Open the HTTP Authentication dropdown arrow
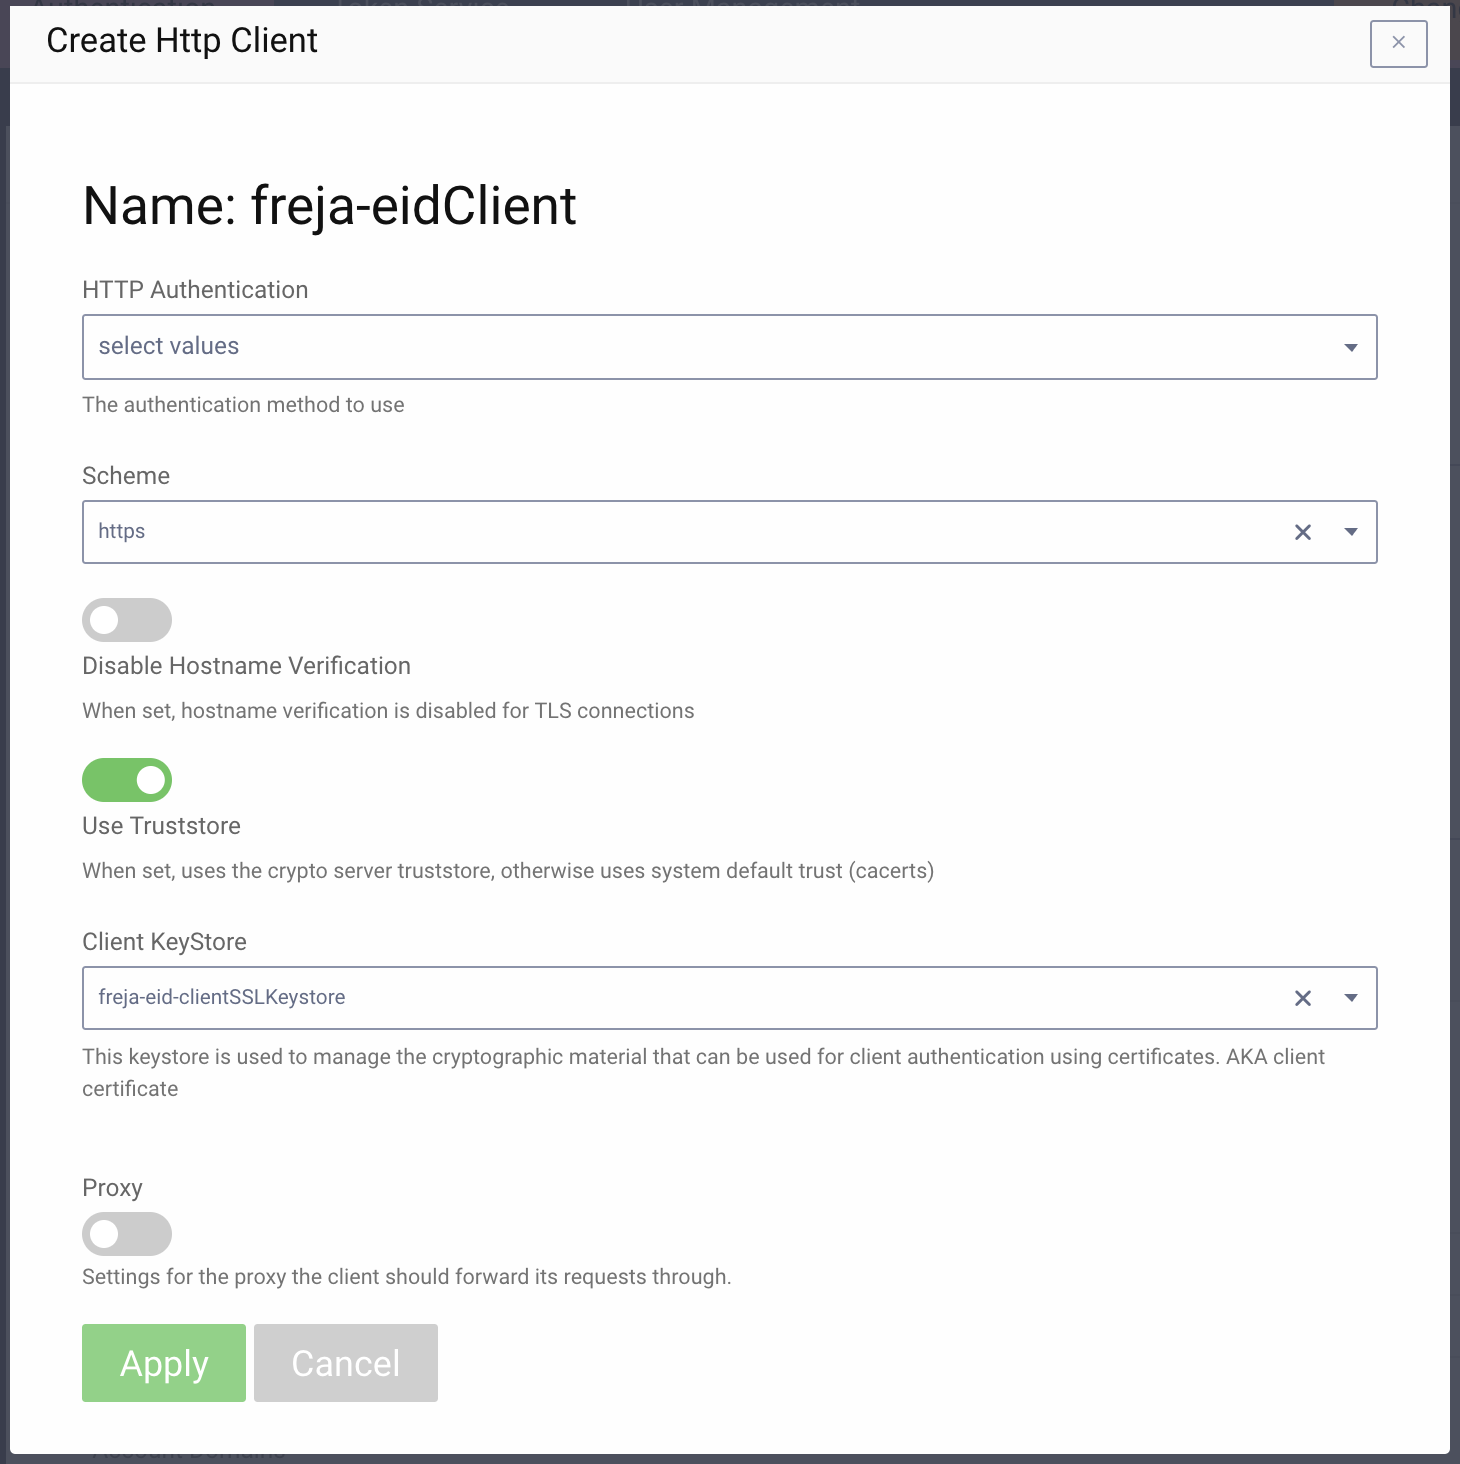Viewport: 1460px width, 1464px height. [x=1351, y=347]
